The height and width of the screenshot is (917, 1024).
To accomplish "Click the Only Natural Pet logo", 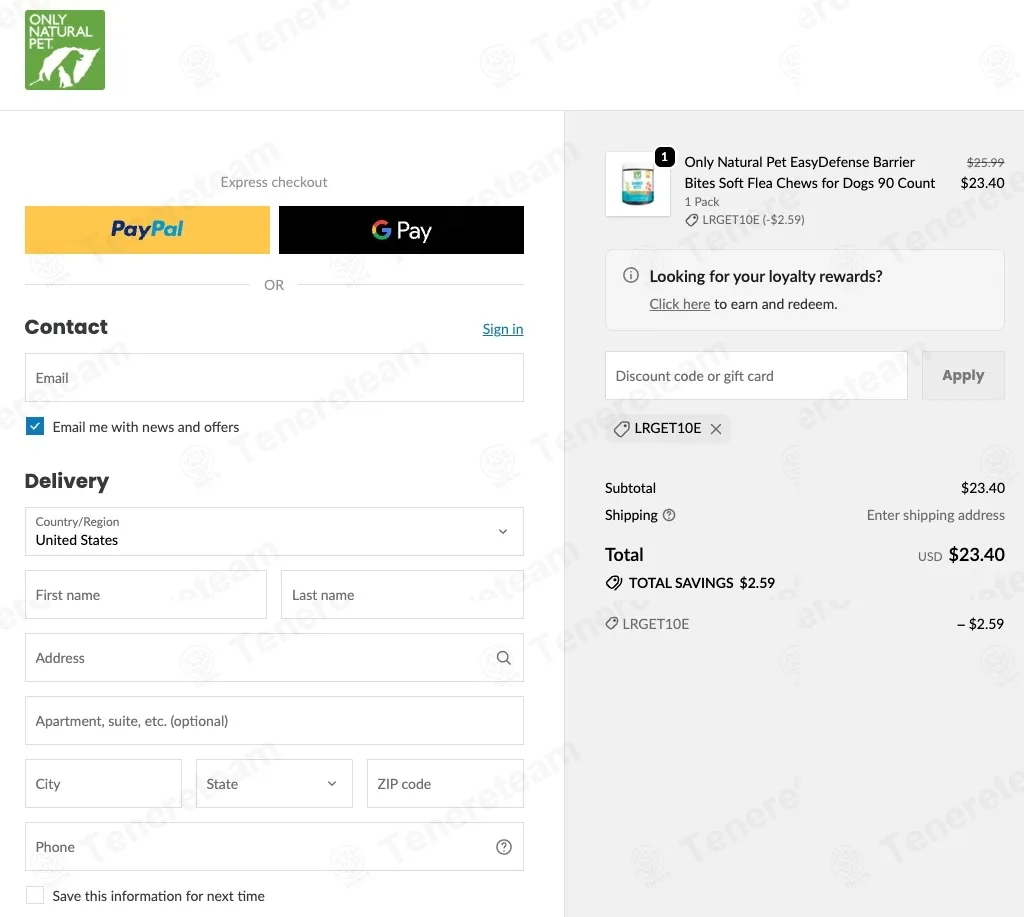I will tap(65, 50).
